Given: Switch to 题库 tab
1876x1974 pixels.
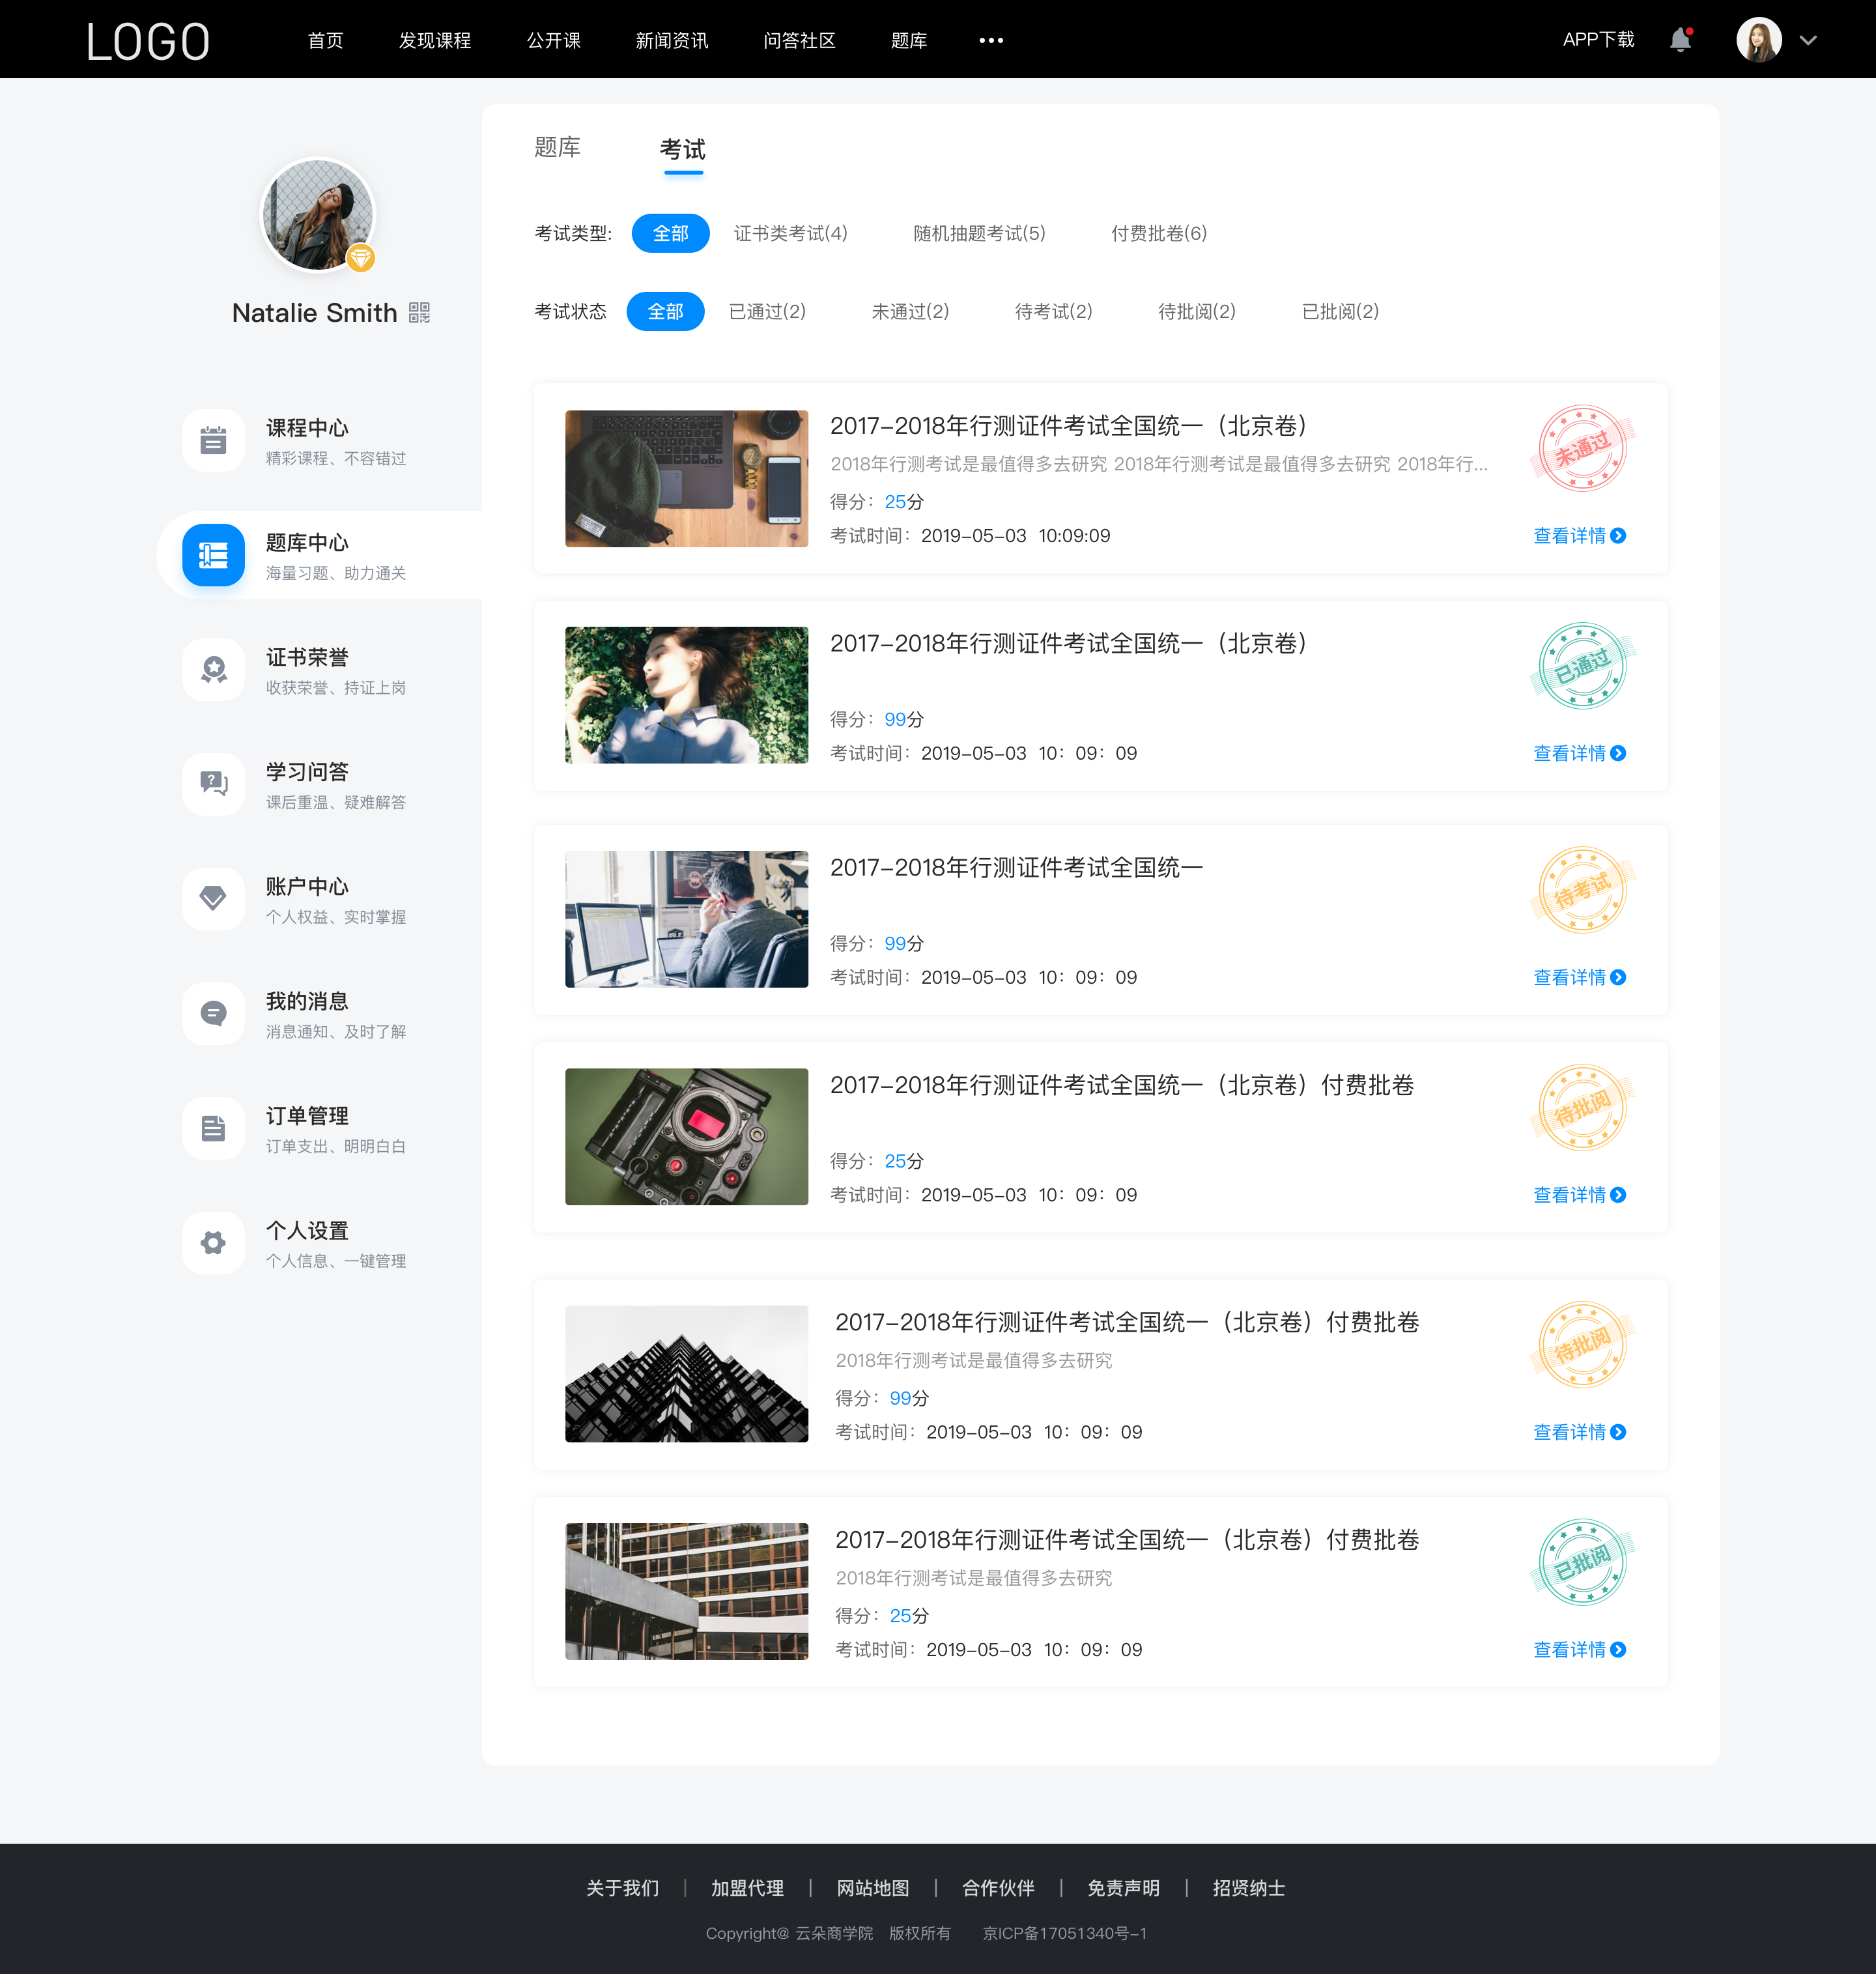Looking at the screenshot, I should click(x=560, y=148).
